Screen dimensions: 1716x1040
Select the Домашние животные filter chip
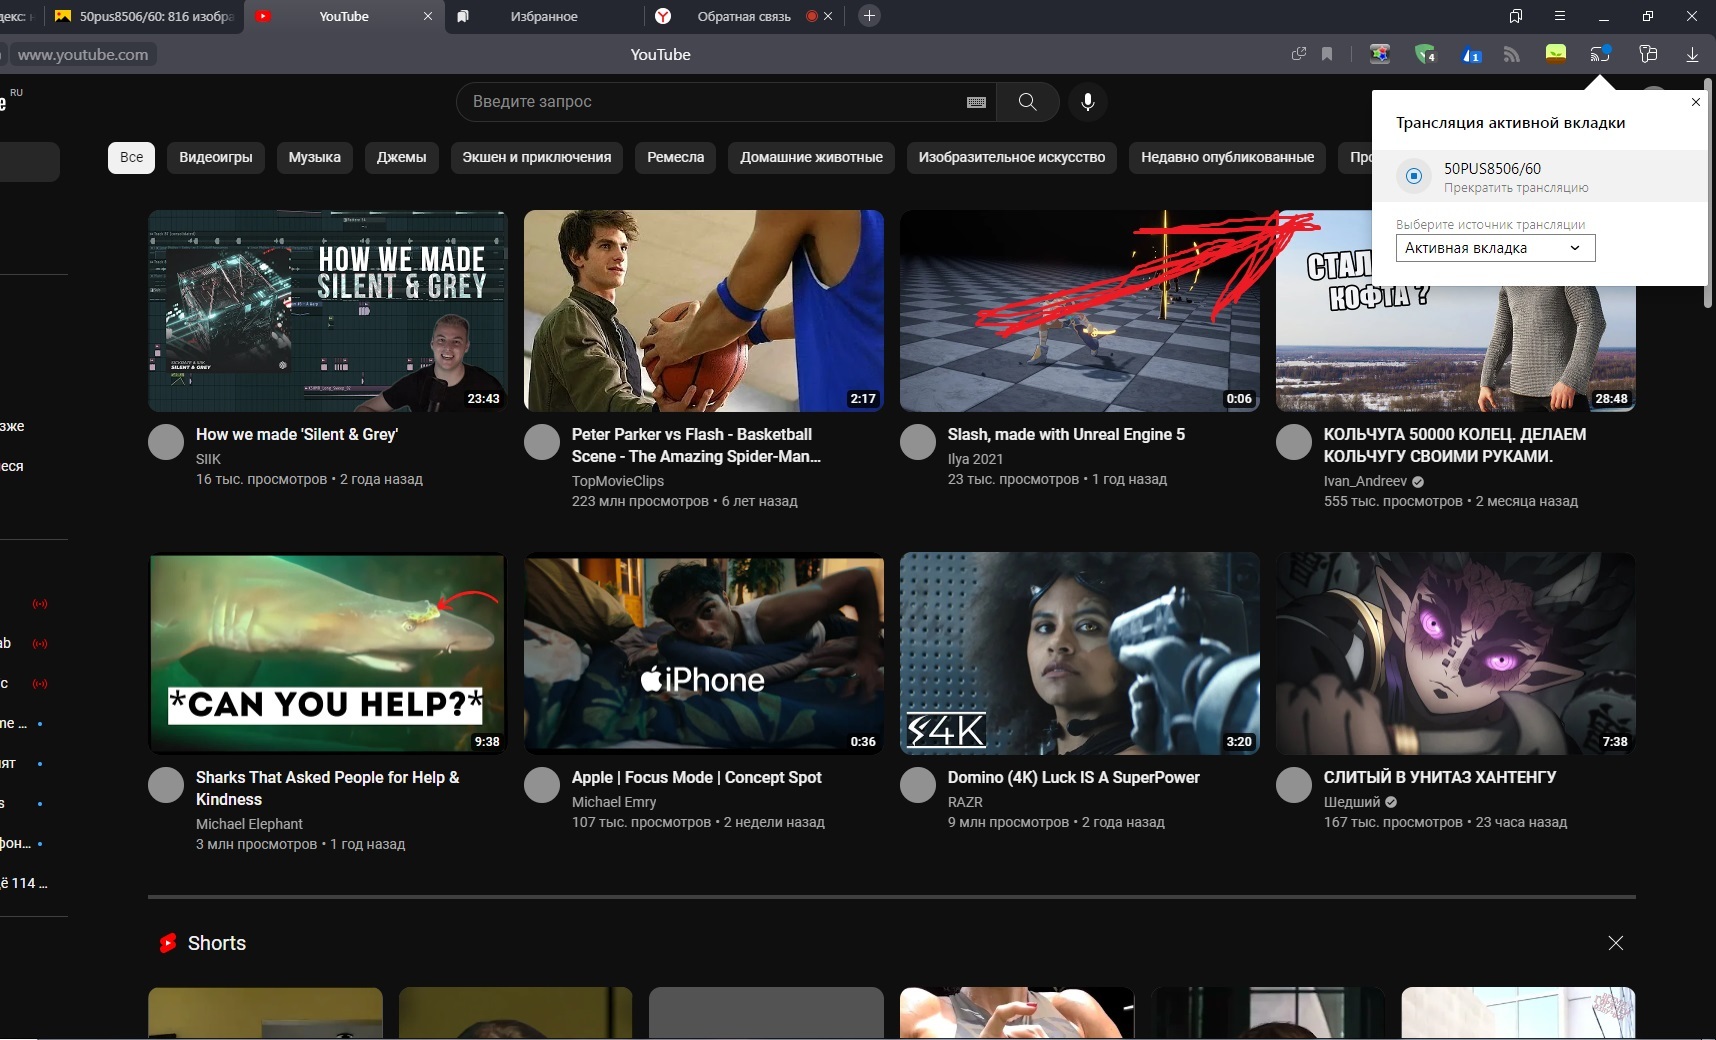[x=811, y=157]
